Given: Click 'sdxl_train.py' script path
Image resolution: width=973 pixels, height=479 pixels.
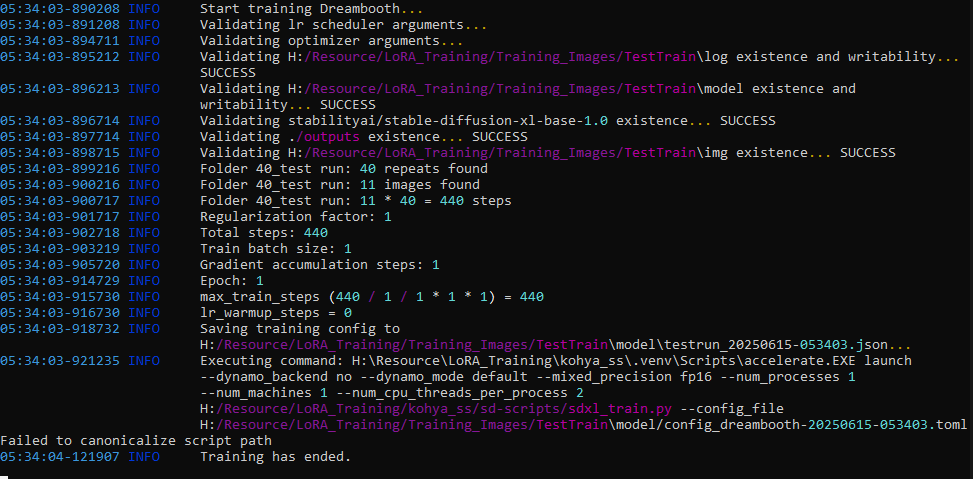Looking at the screenshot, I should [621, 408].
